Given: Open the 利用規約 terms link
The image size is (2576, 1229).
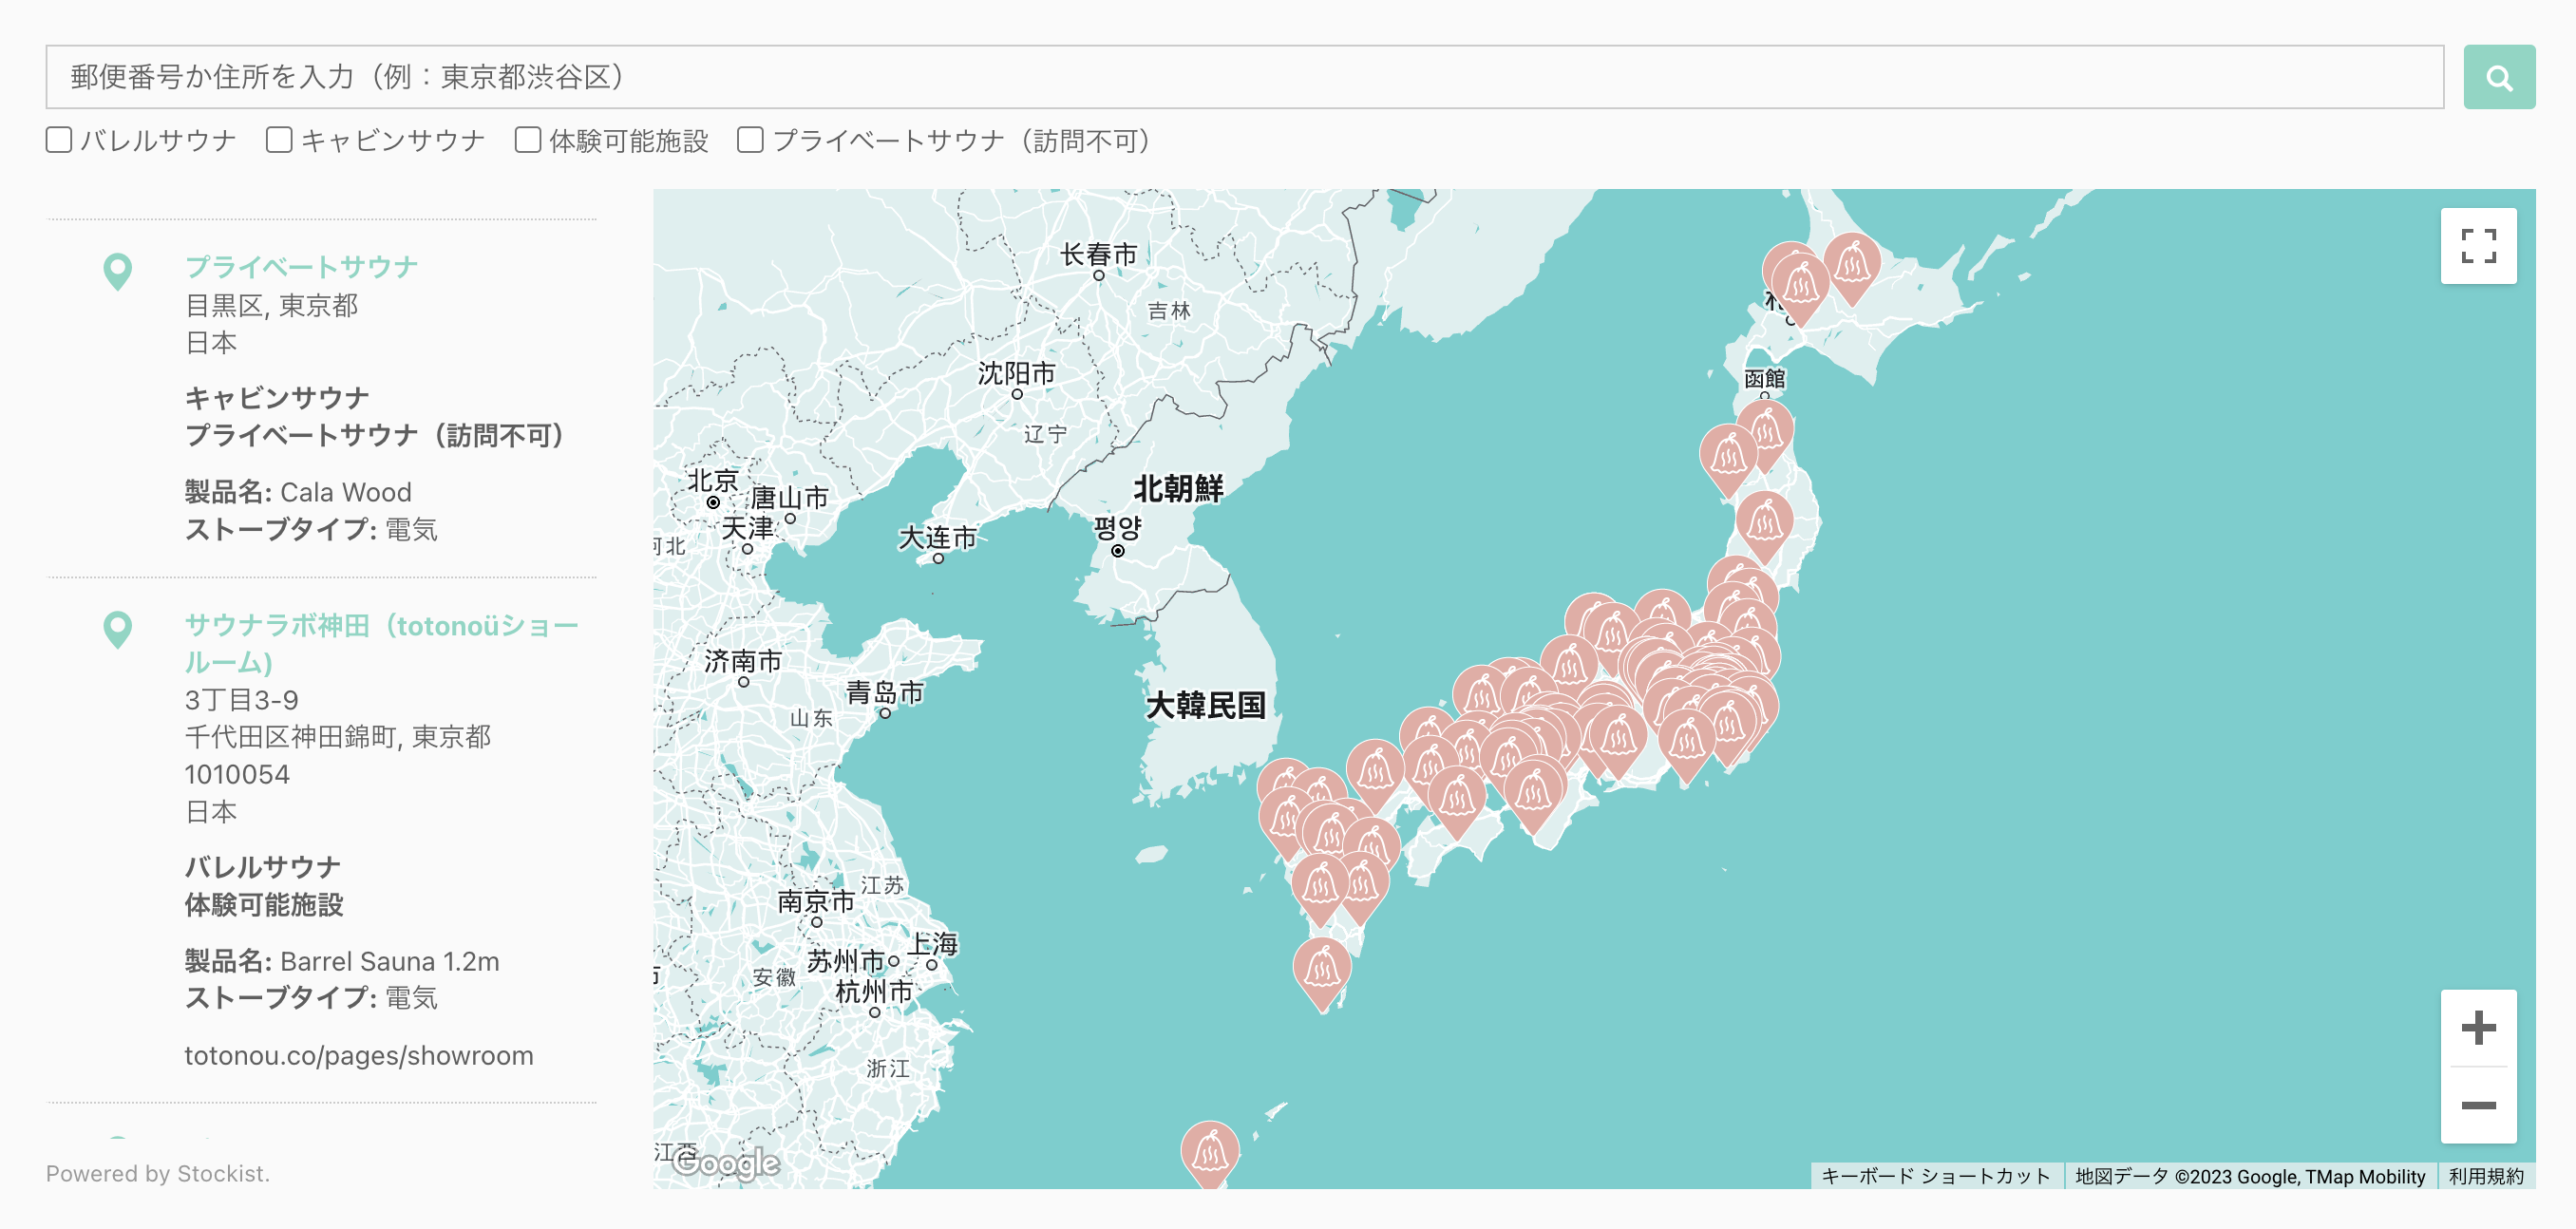Looking at the screenshot, I should tap(2485, 1176).
